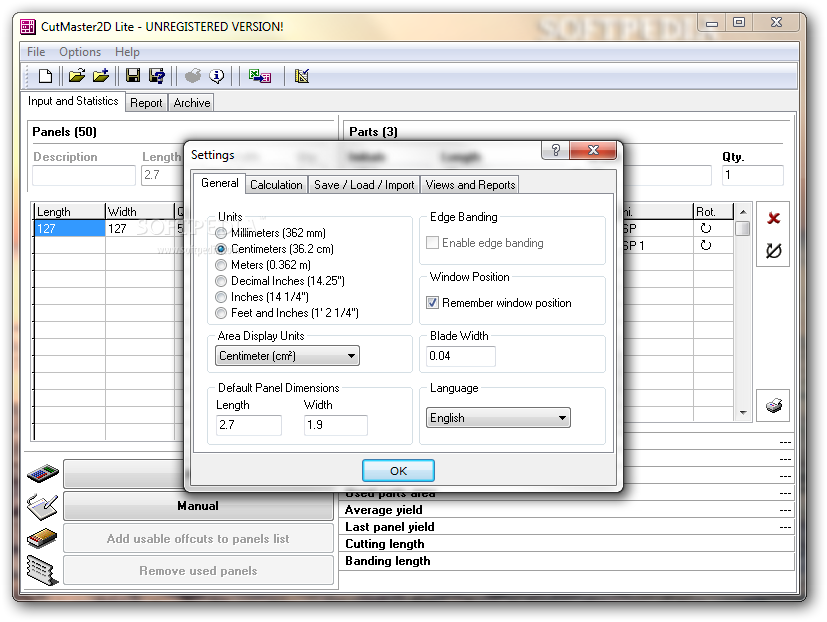The image size is (827, 622).
Task: Click the crossed-circle clear parts icon
Action: [773, 251]
